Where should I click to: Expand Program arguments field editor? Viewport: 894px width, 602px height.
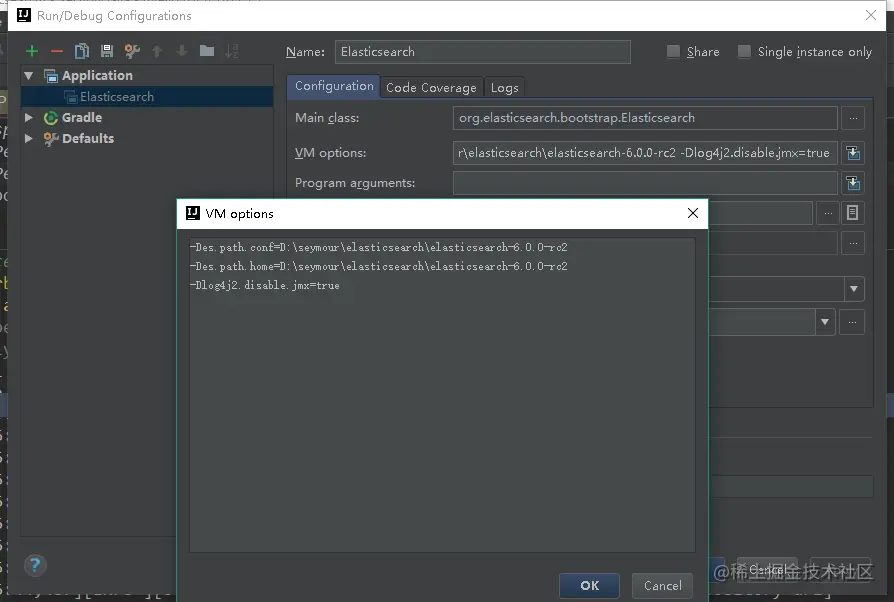[x=853, y=183]
